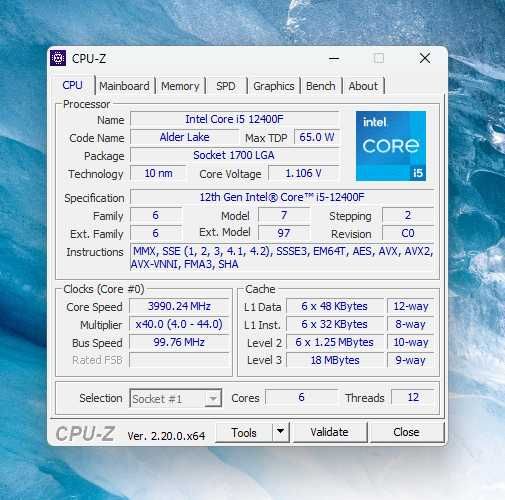Show the About tab
The image size is (505, 500).
[363, 86]
